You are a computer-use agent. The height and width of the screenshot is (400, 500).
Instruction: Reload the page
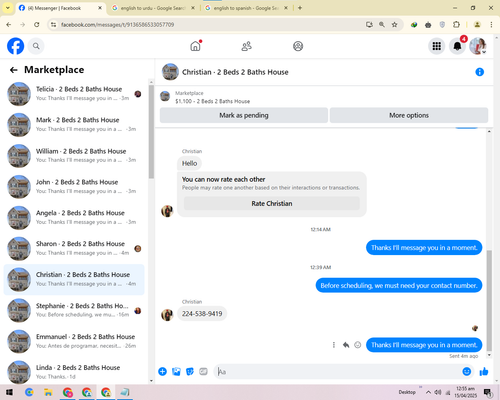pyautogui.click(x=37, y=24)
